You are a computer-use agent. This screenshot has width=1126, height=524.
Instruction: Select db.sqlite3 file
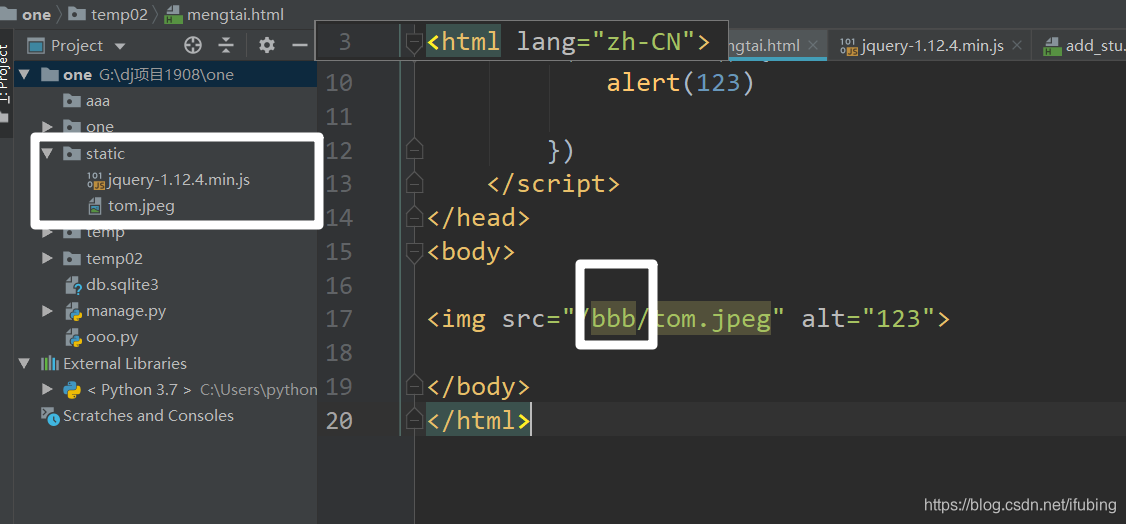122,285
